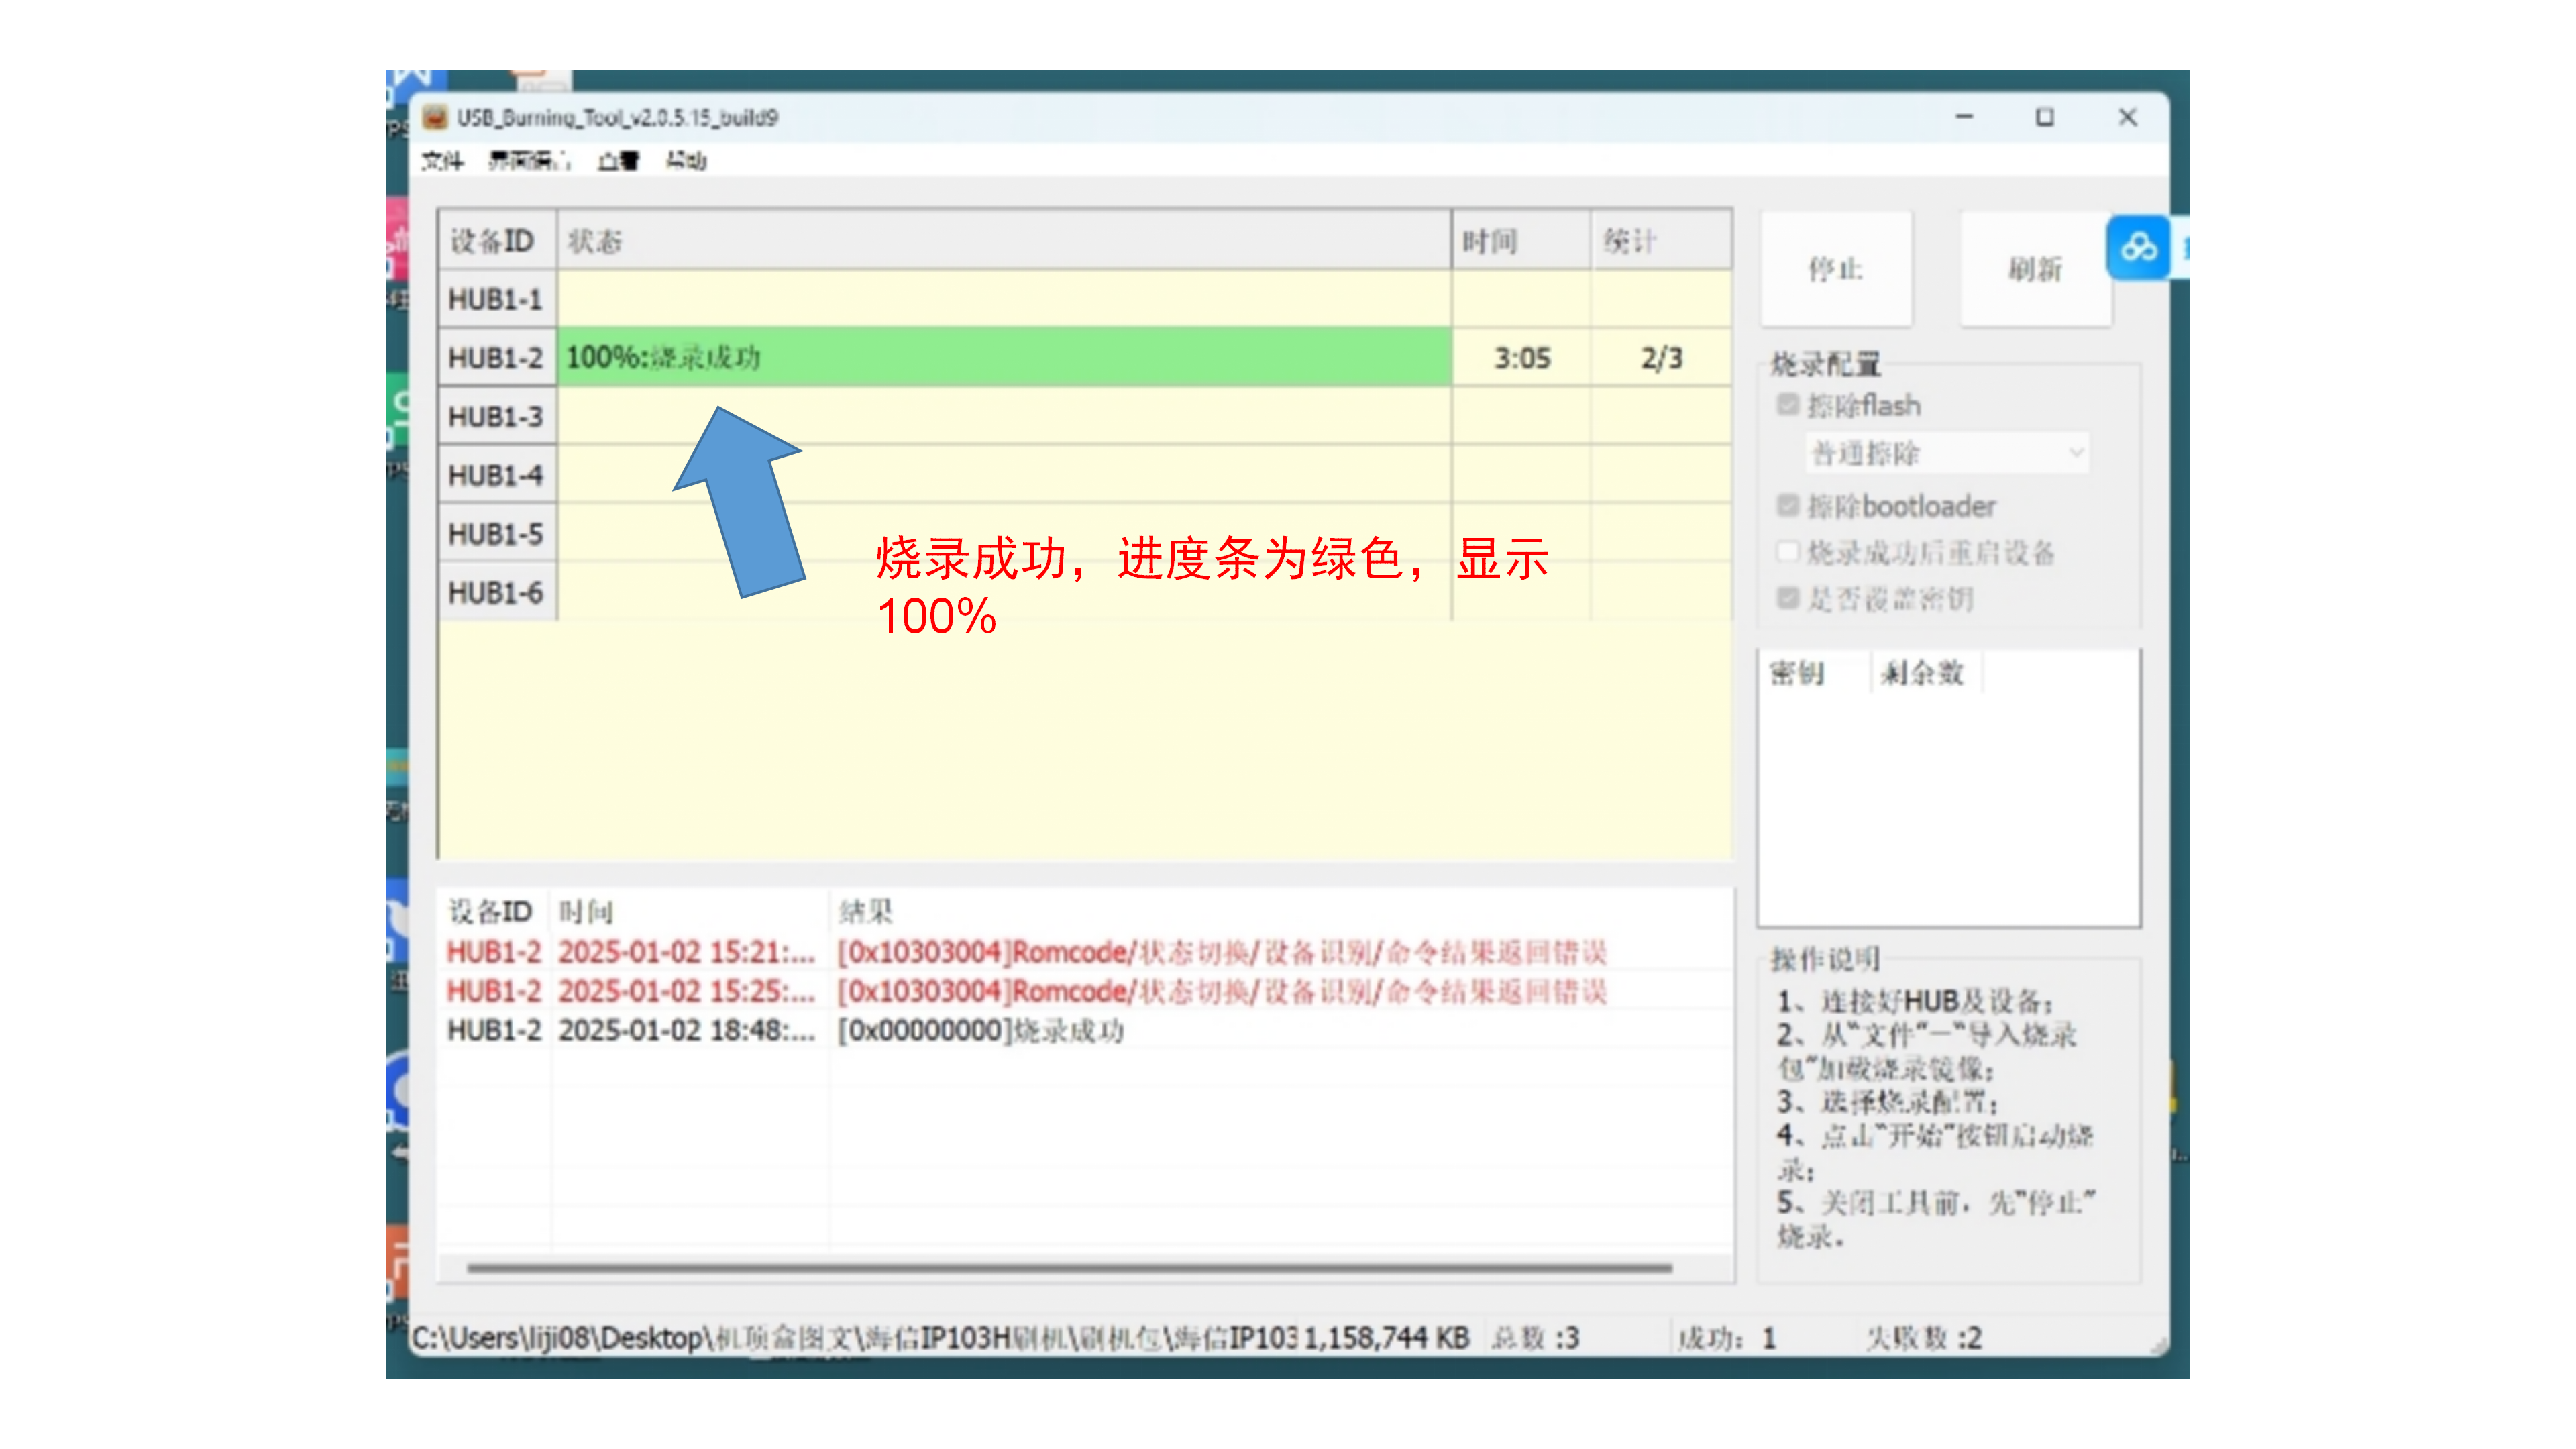The width and height of the screenshot is (2576, 1449).
Task: Click the 失败数:2 status bar entry
Action: 1924,1337
